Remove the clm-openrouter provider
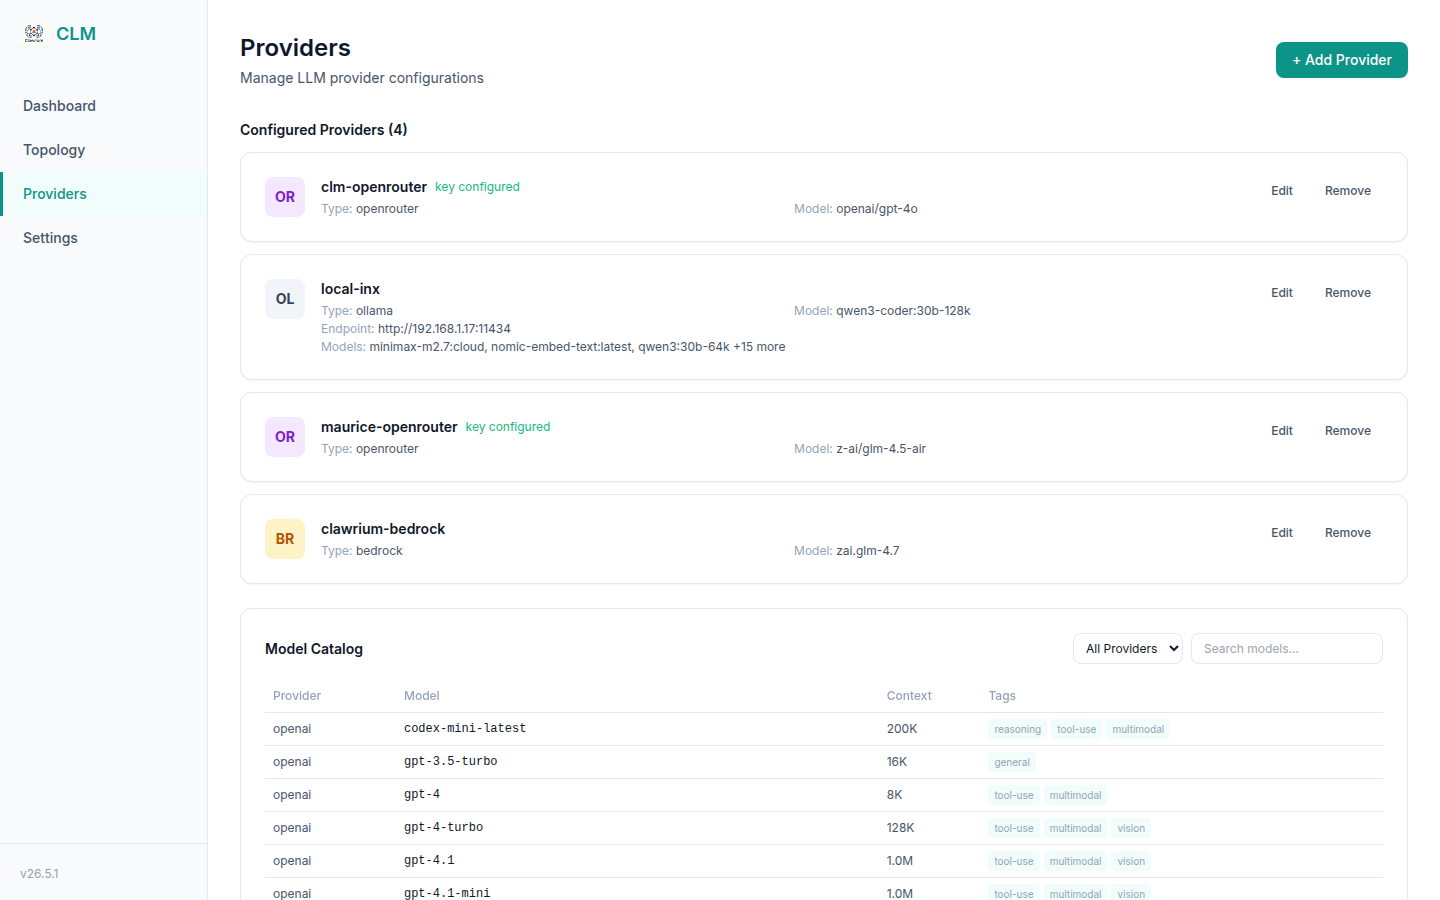The width and height of the screenshot is (1440, 900). pyautogui.click(x=1347, y=191)
